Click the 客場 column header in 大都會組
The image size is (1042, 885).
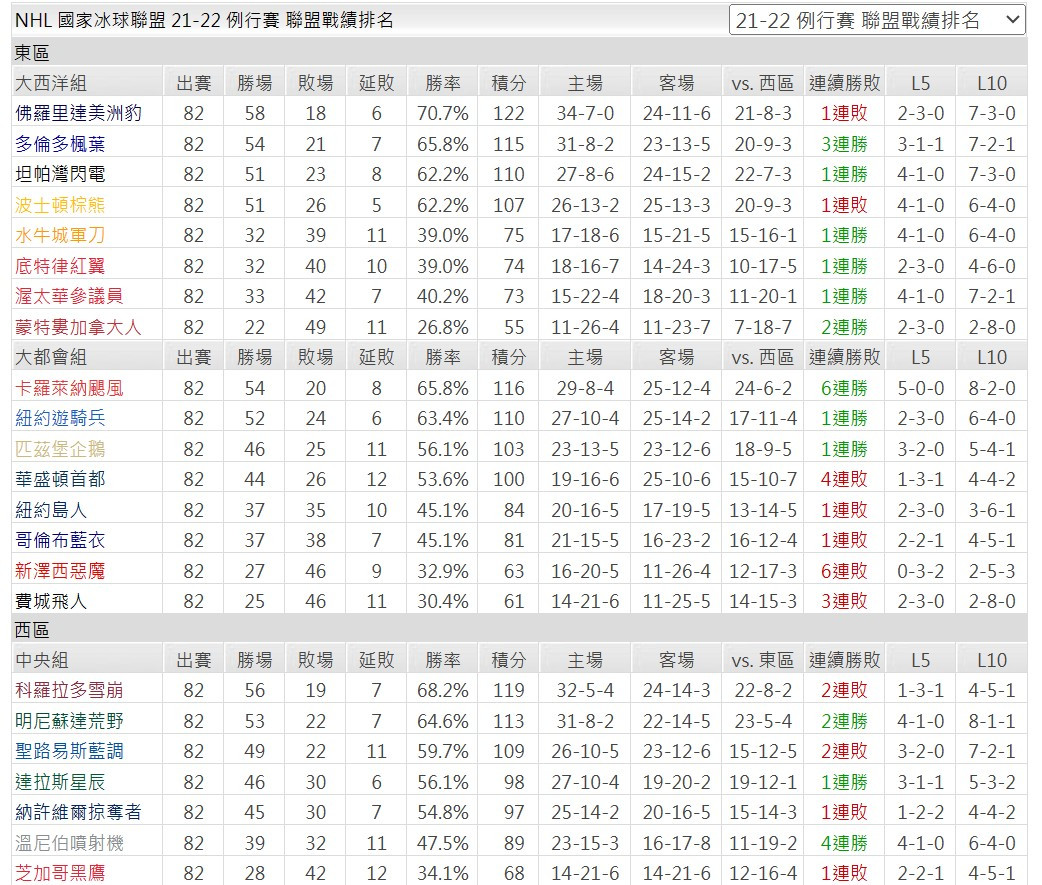677,357
